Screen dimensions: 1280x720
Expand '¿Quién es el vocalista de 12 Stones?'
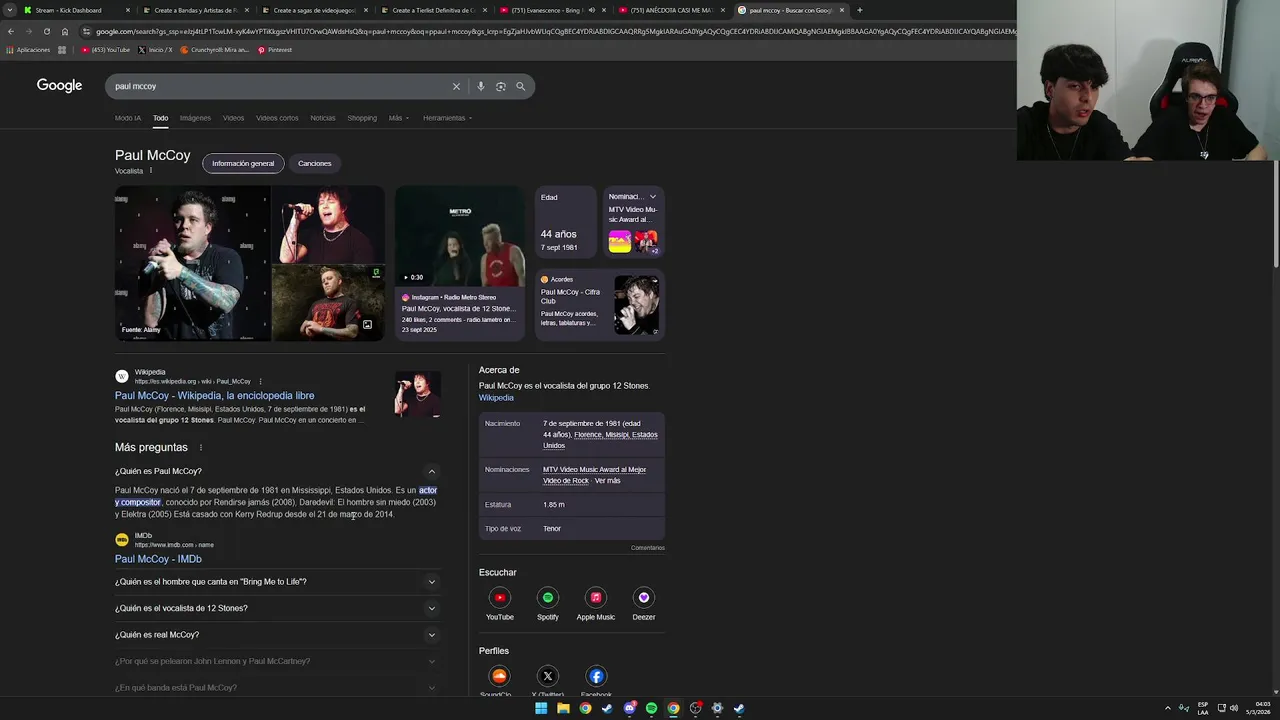(432, 608)
